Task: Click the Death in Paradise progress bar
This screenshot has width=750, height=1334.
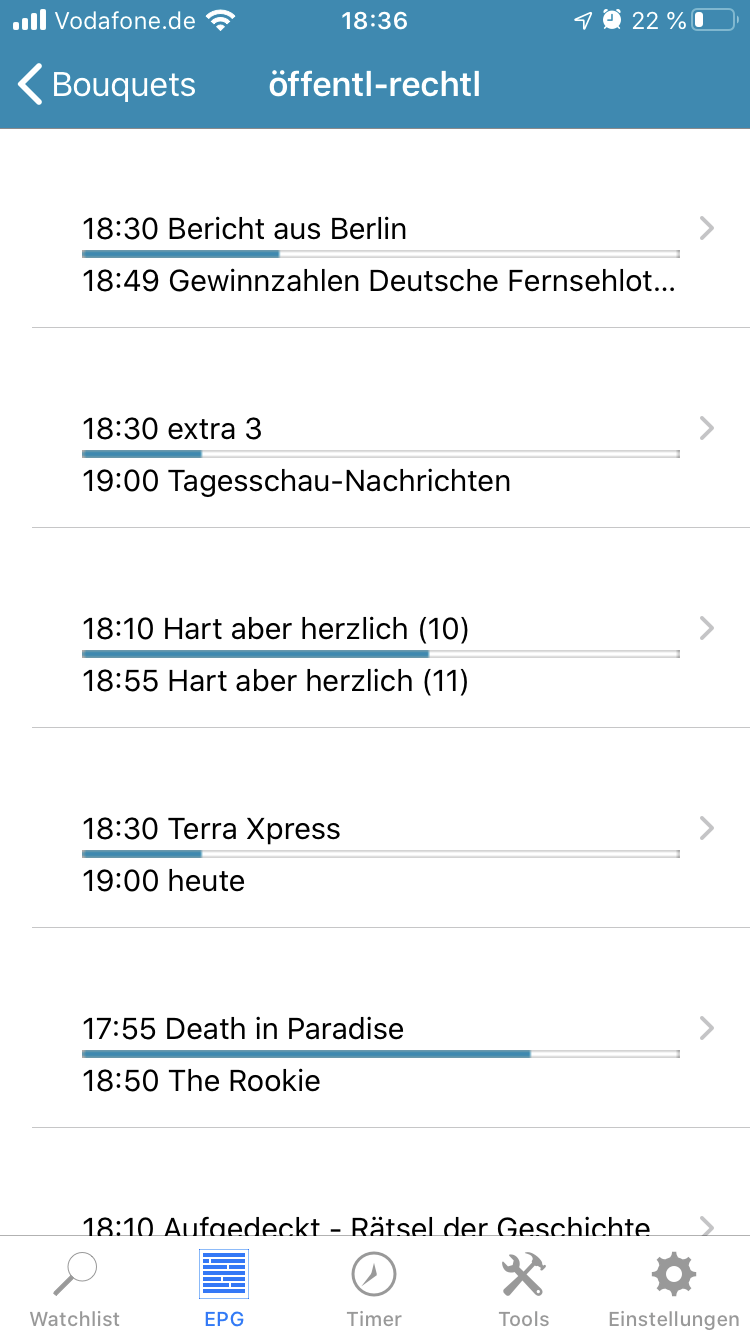Action: (380, 1053)
